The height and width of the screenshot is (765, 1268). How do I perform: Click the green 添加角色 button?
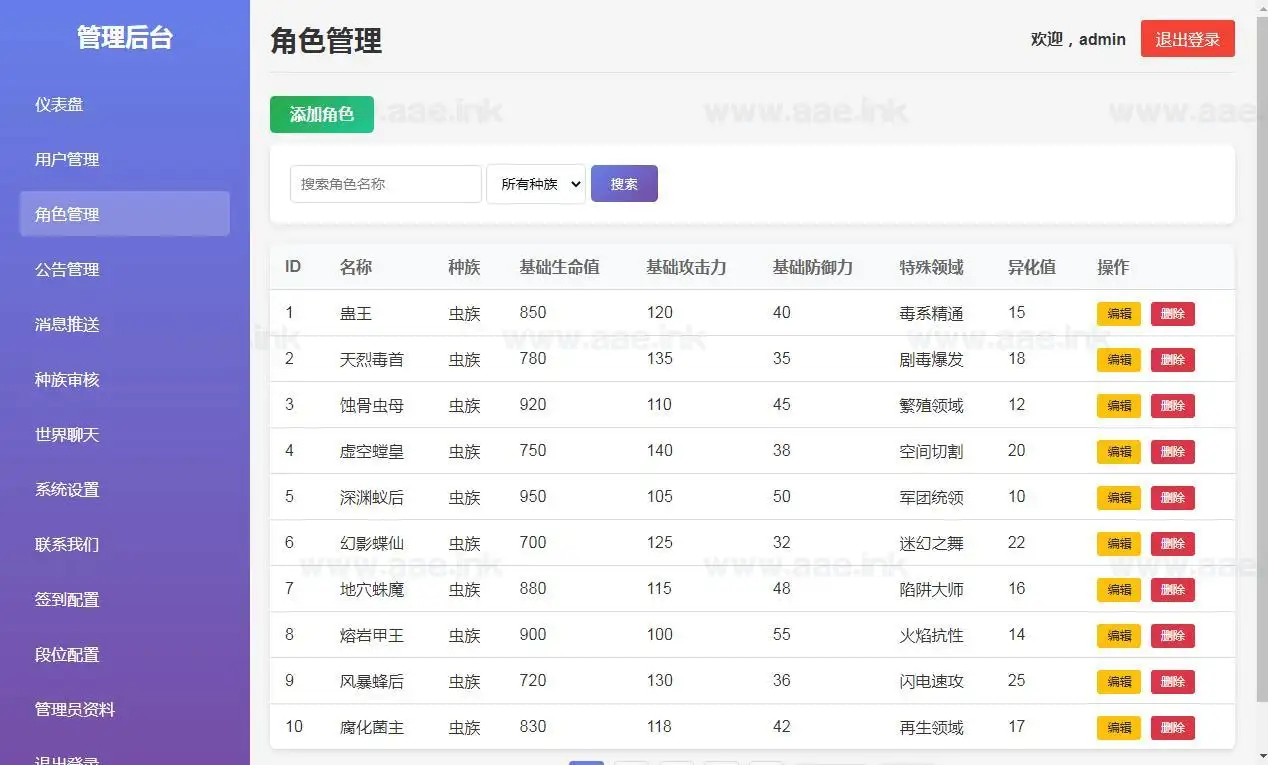click(321, 114)
